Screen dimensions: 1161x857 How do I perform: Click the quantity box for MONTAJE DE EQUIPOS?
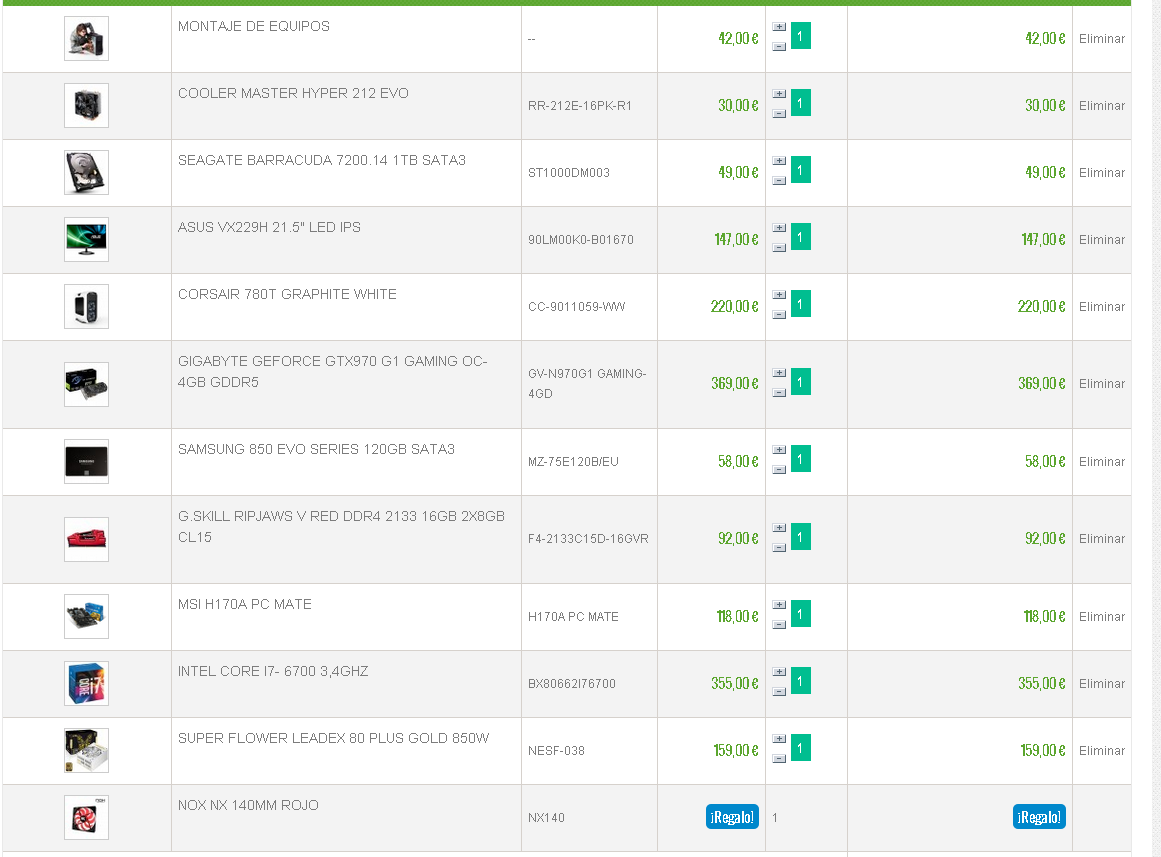[800, 36]
